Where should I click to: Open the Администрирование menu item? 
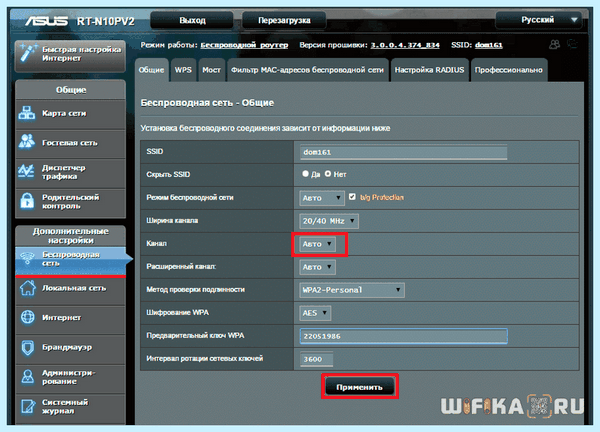(70, 377)
